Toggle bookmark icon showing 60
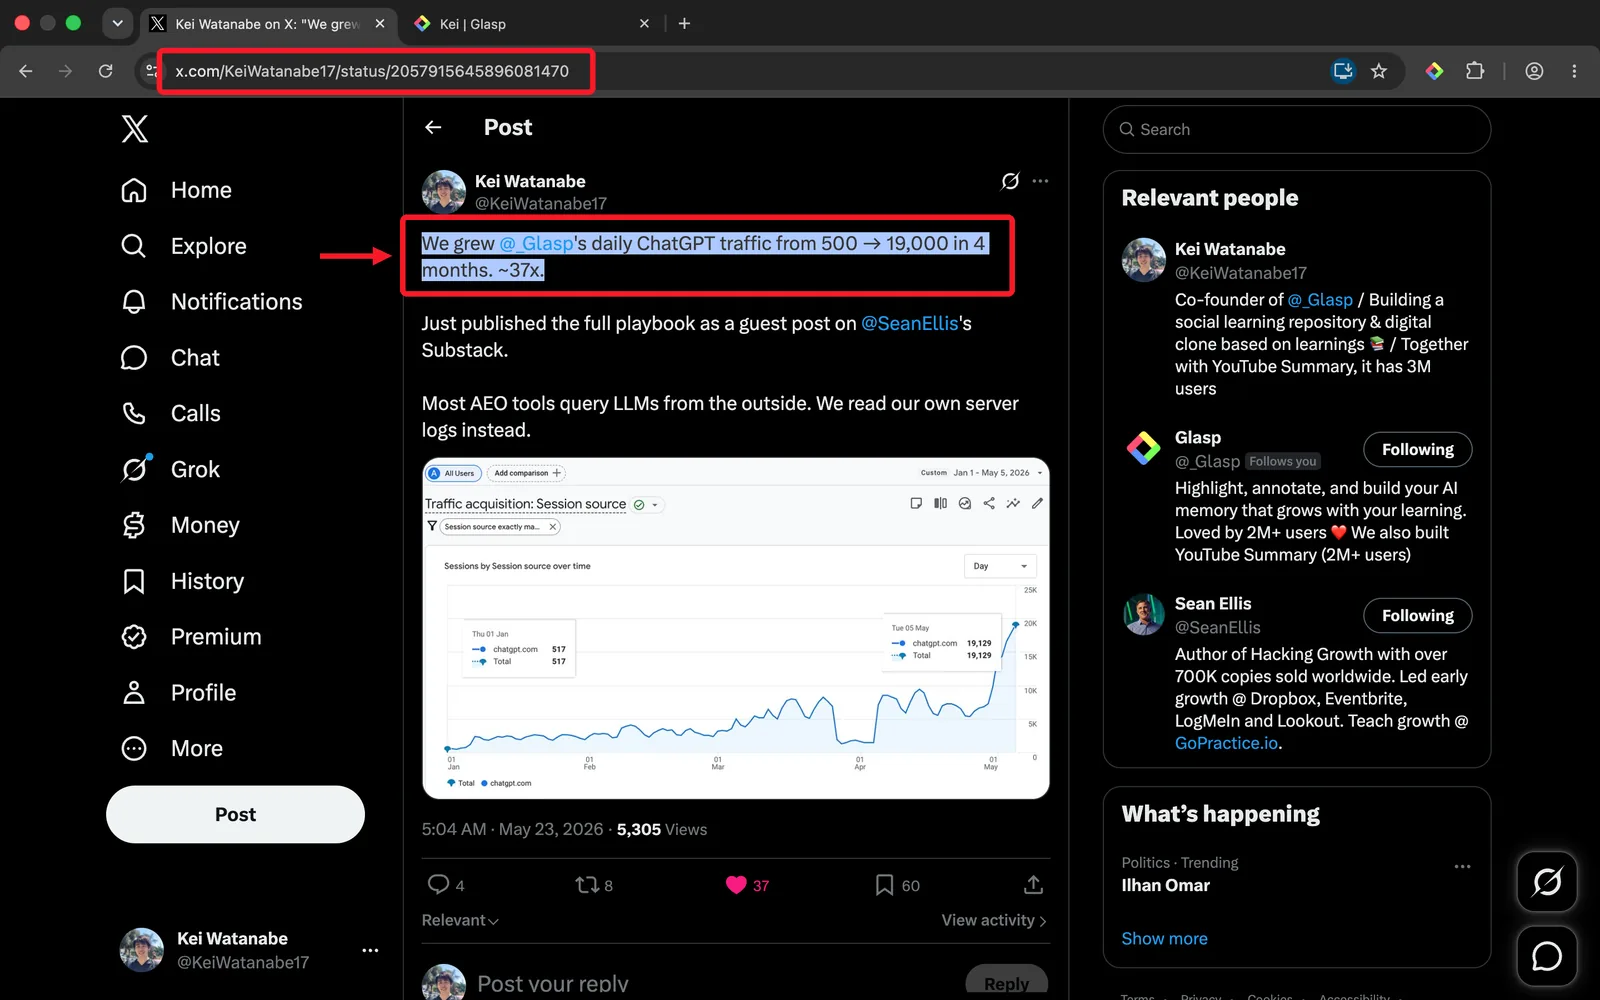Screen dimensions: 1600x1000 pos(884,885)
